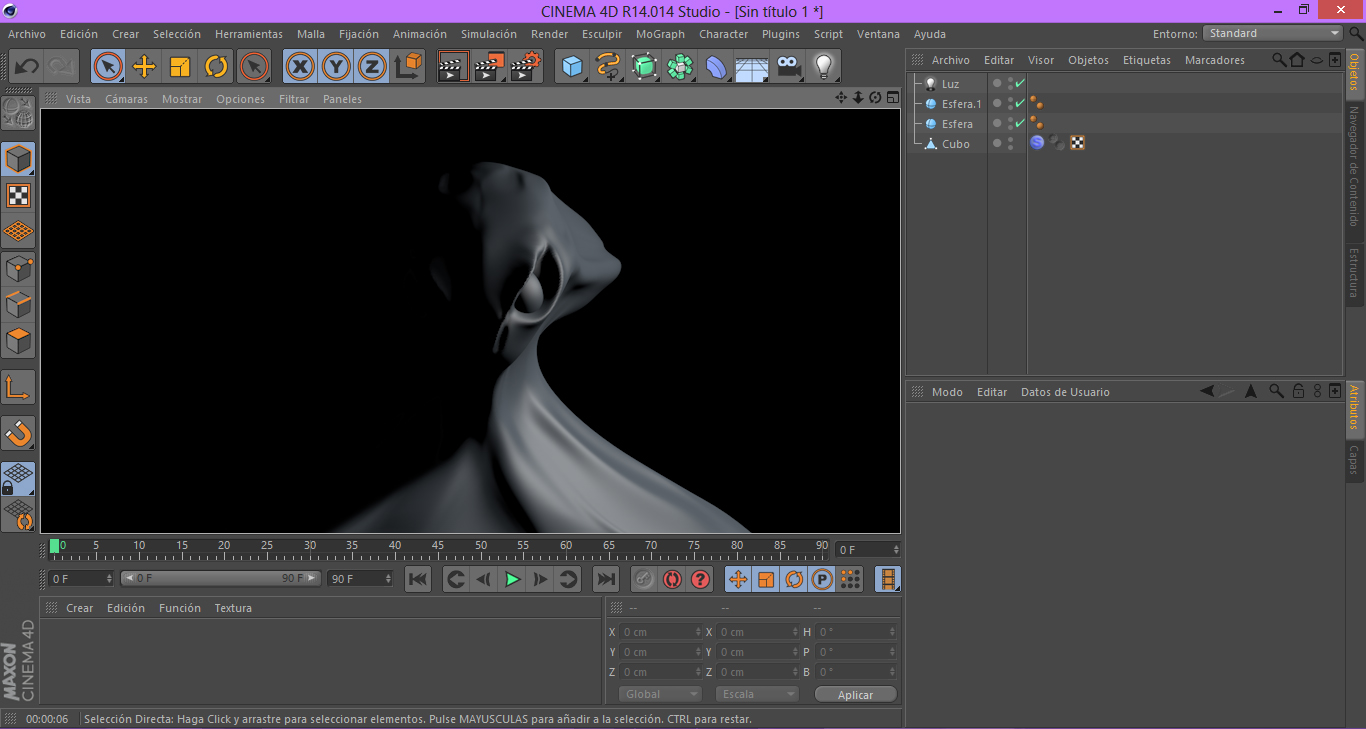Click the Light bulb icon in toolbar
Screen dimensions: 1366x729
coord(823,67)
